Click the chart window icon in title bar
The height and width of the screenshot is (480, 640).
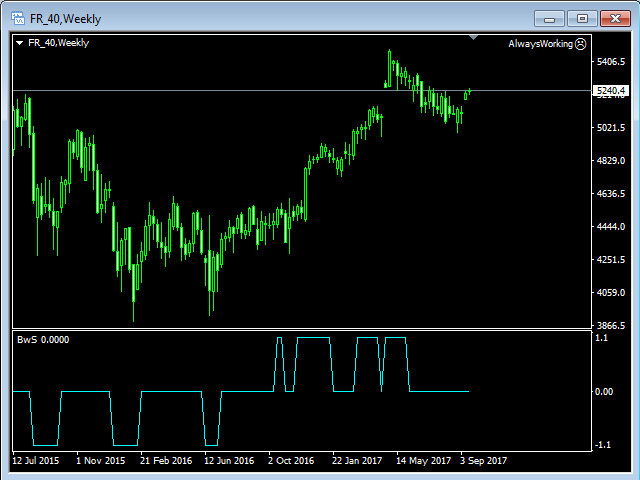(x=15, y=17)
